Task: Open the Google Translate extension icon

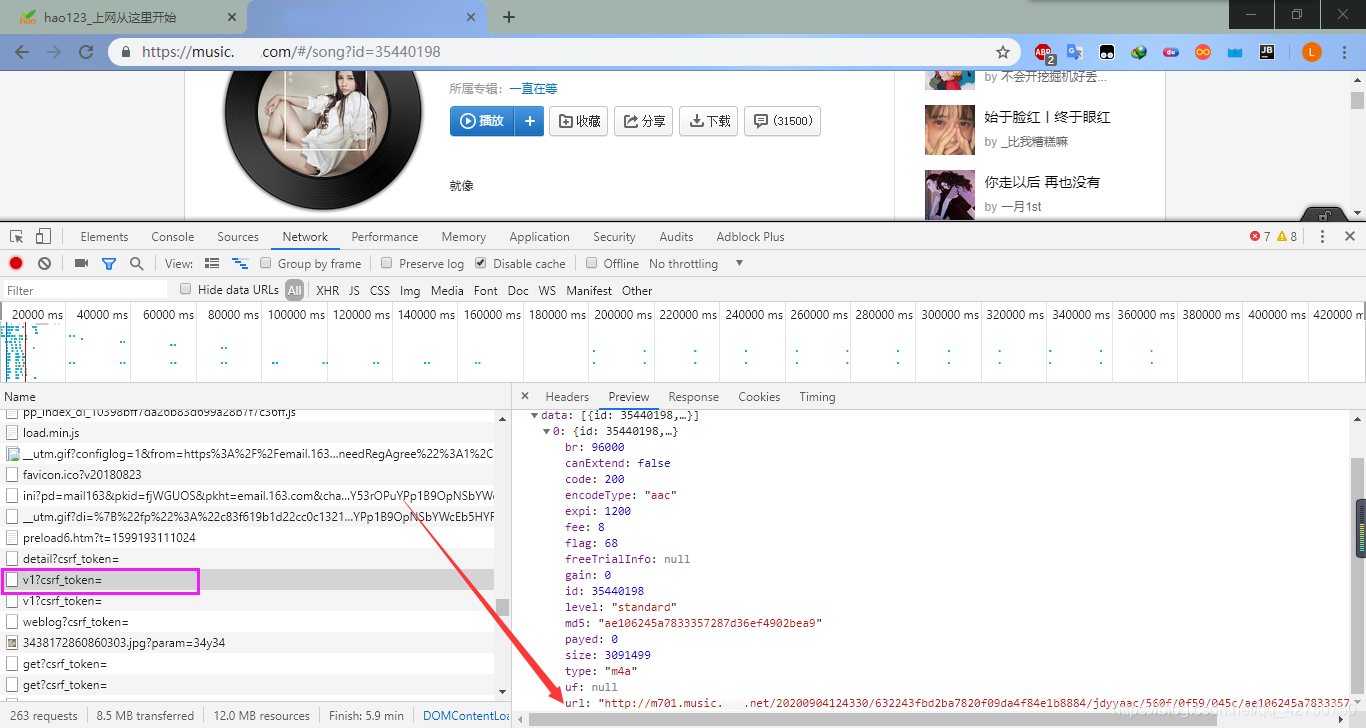Action: pyautogui.click(x=1075, y=52)
